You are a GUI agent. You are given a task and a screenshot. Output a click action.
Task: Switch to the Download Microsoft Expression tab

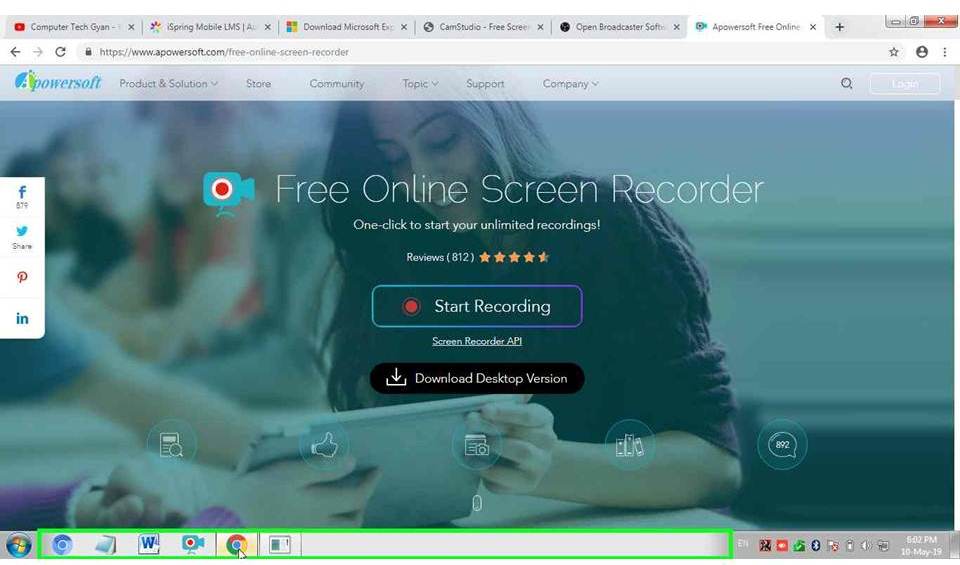pyautogui.click(x=347, y=27)
